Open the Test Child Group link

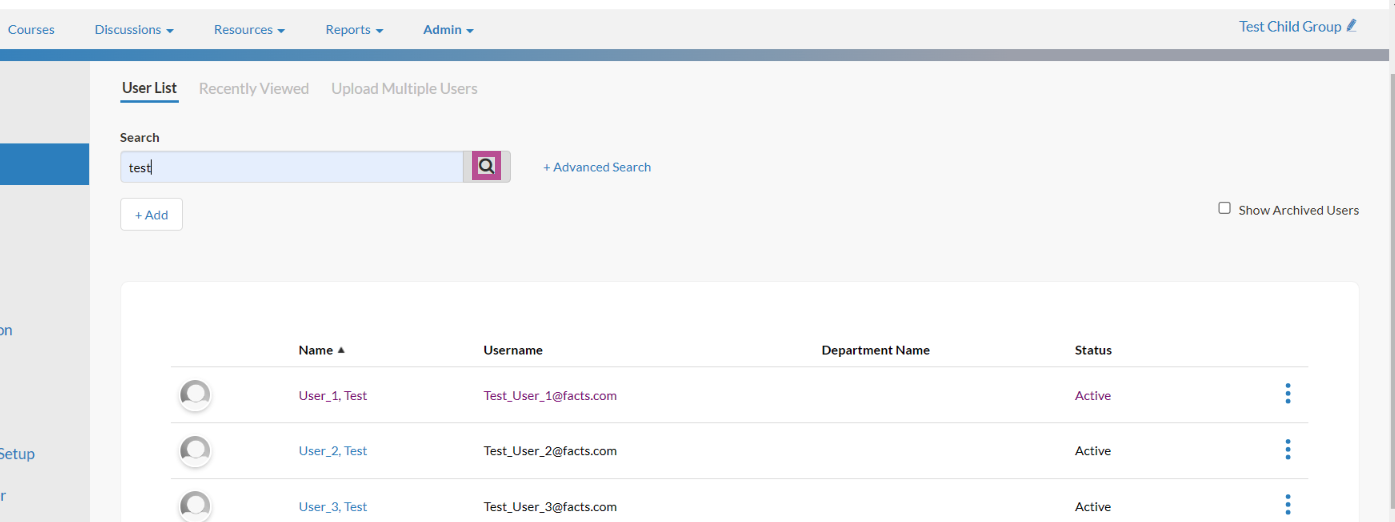click(x=1290, y=26)
